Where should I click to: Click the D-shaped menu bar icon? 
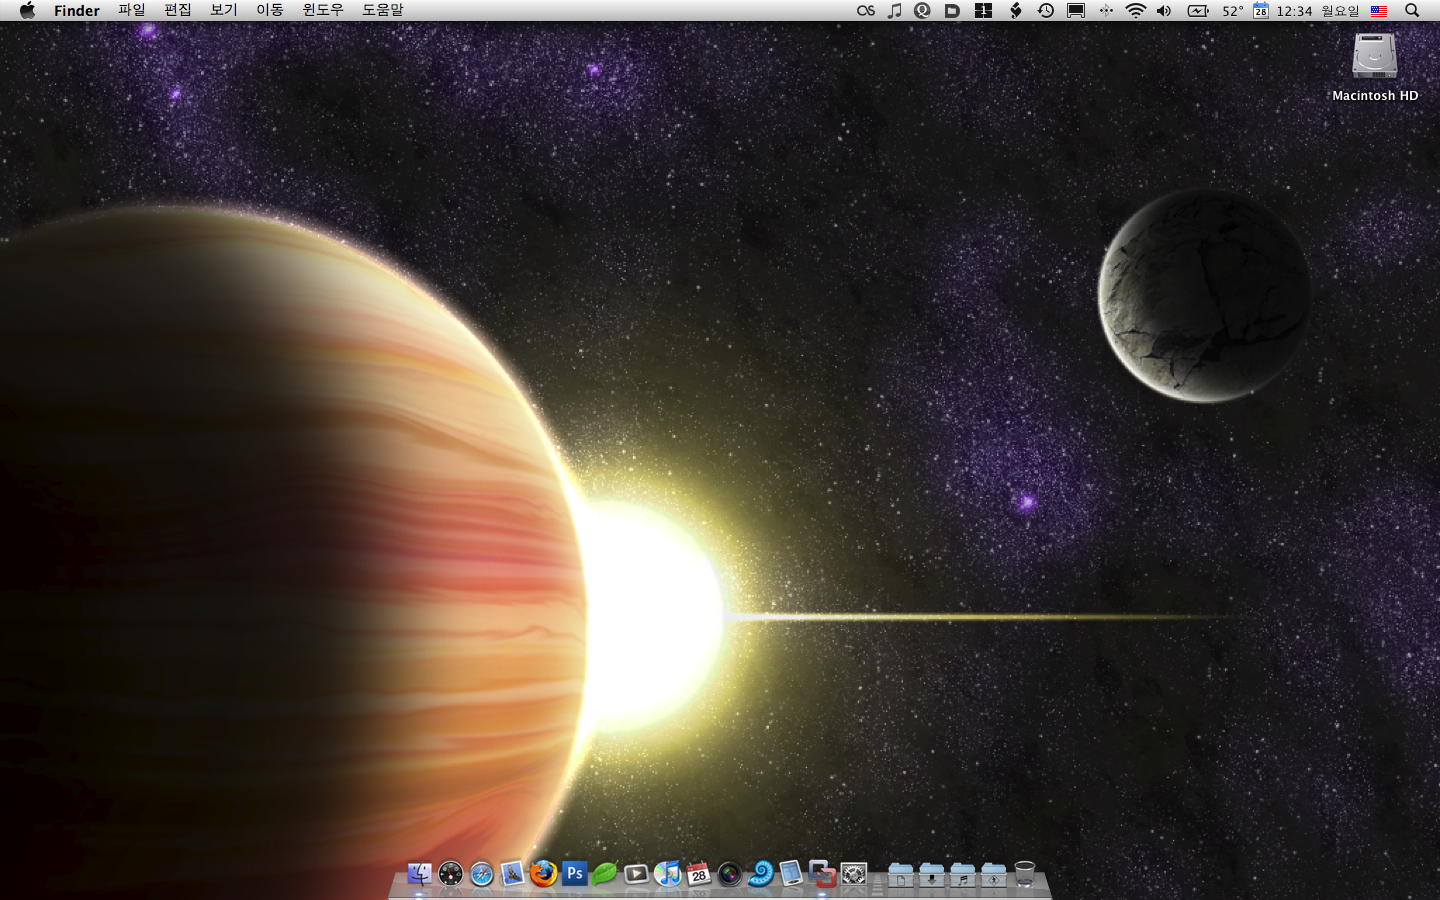click(952, 11)
